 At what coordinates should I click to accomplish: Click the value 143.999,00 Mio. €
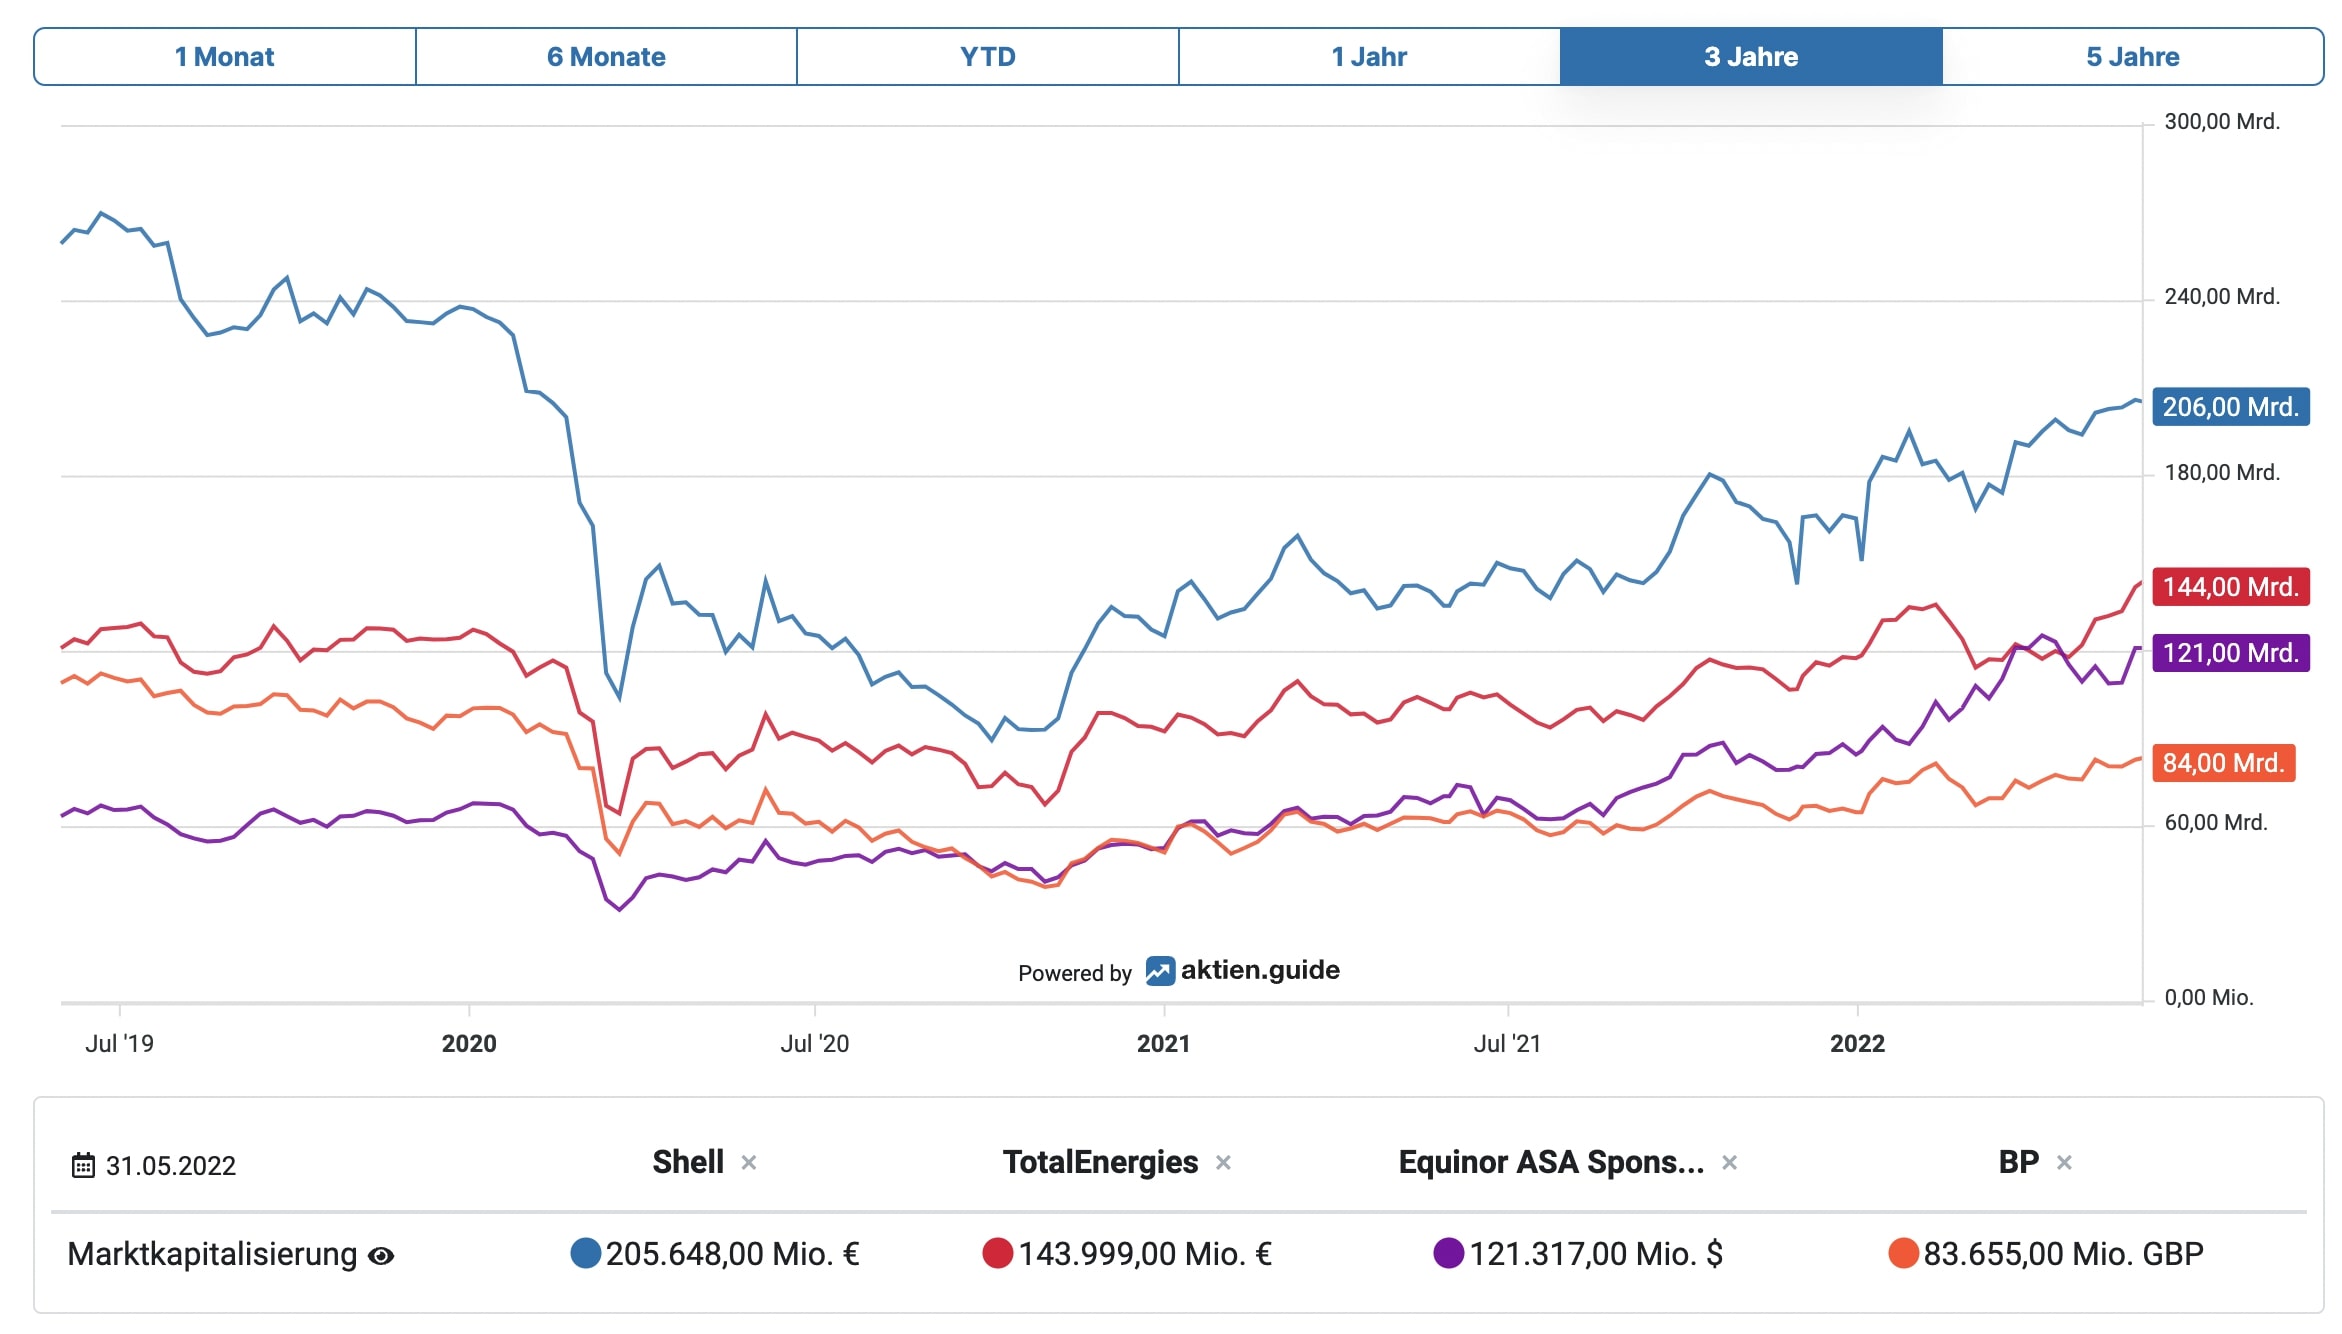(x=1145, y=1254)
